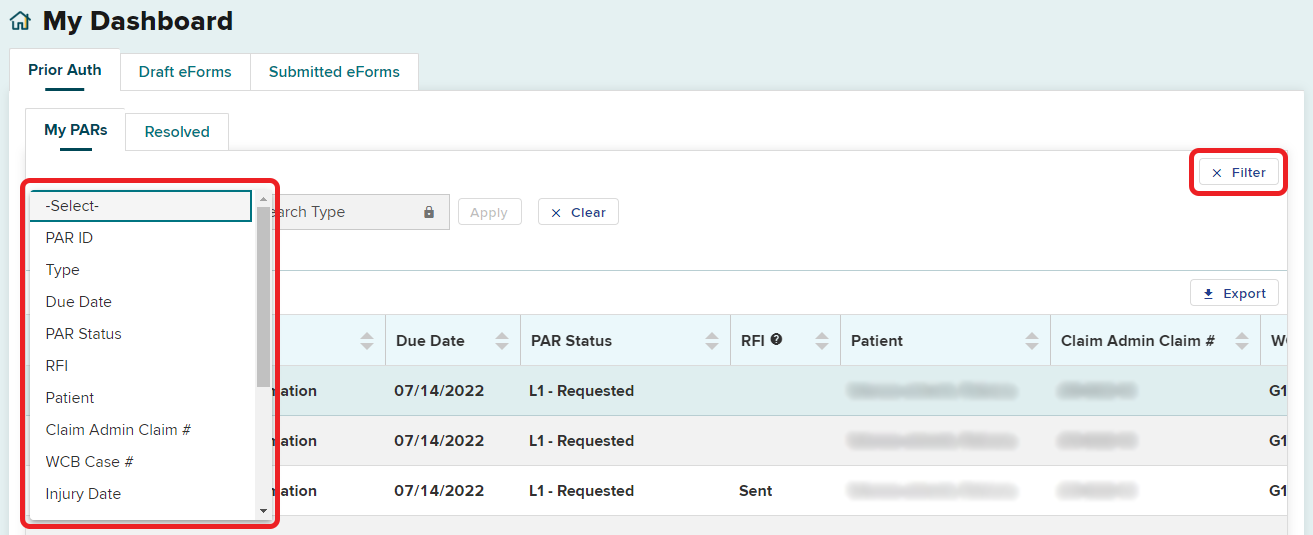Switch to the Draft eForms tab
The width and height of the screenshot is (1313, 535).
(x=185, y=72)
